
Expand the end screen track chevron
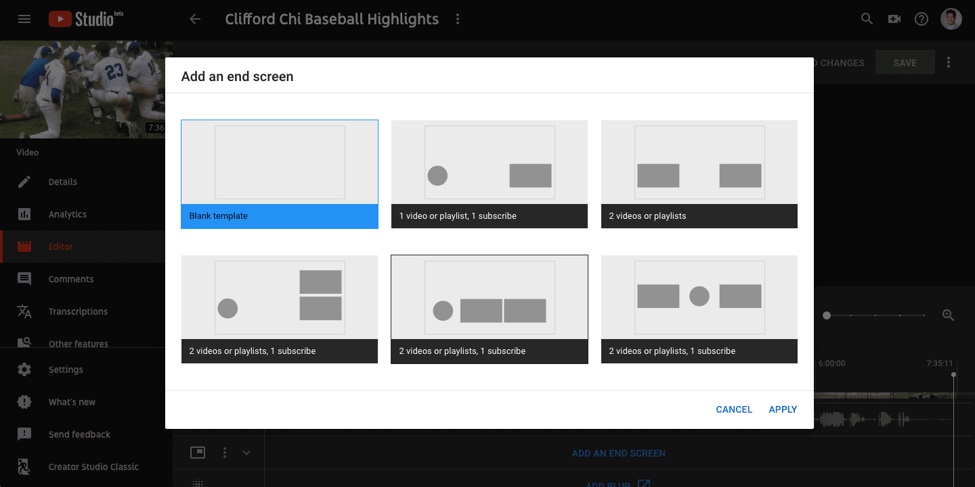(x=246, y=453)
